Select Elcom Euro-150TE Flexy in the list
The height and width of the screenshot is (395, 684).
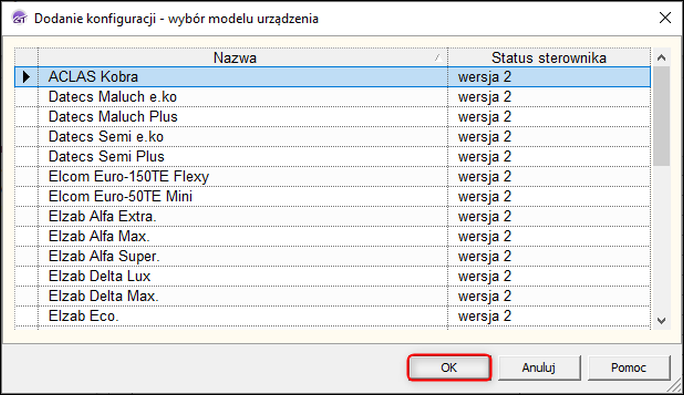pos(332,177)
